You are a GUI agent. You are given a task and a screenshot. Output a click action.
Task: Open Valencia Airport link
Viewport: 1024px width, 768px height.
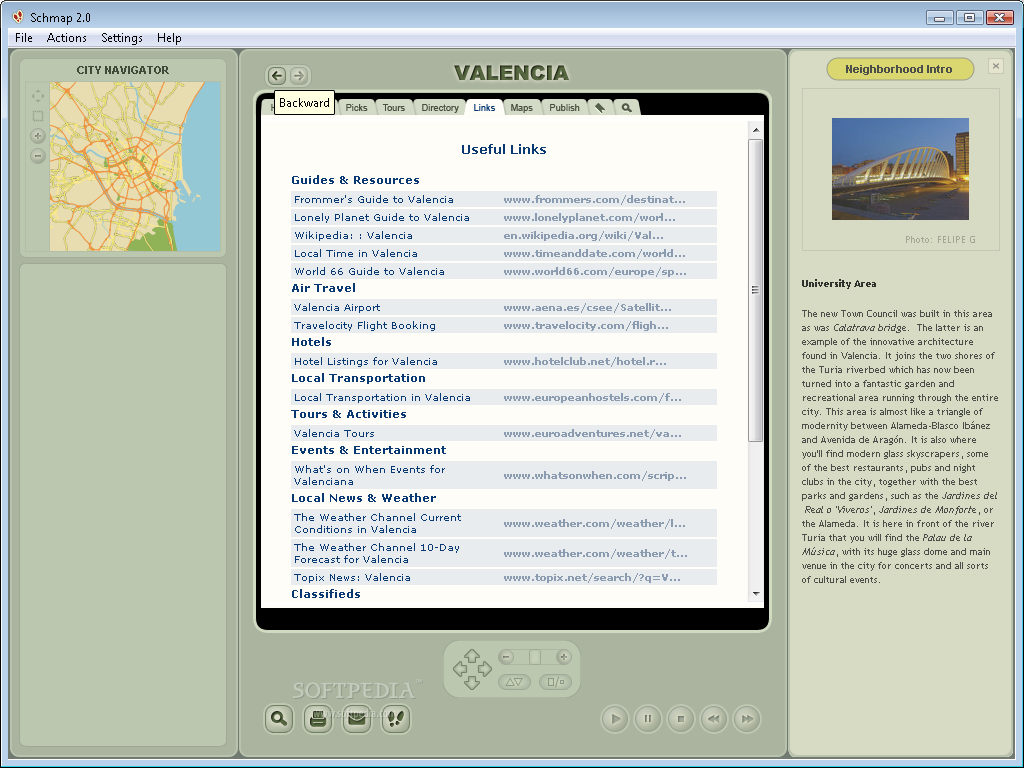[337, 307]
